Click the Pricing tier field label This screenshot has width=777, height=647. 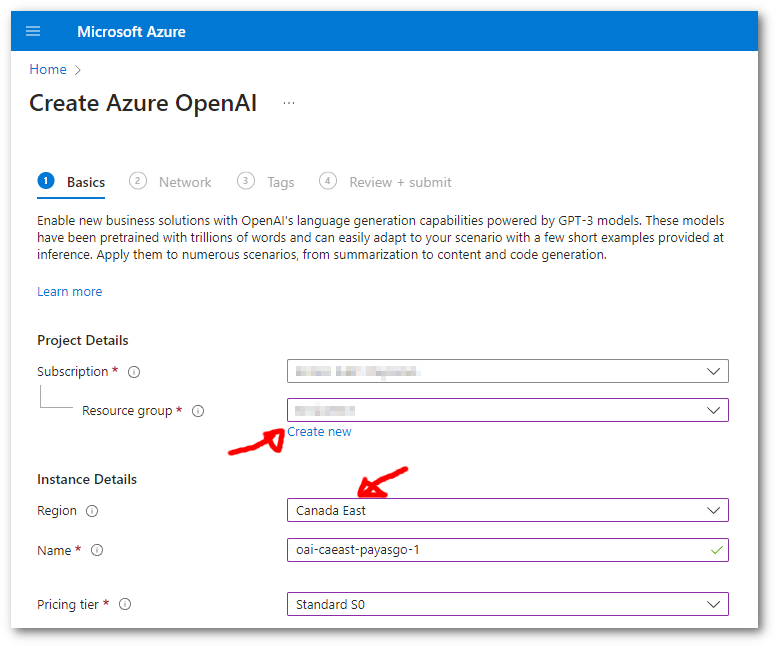click(x=68, y=604)
